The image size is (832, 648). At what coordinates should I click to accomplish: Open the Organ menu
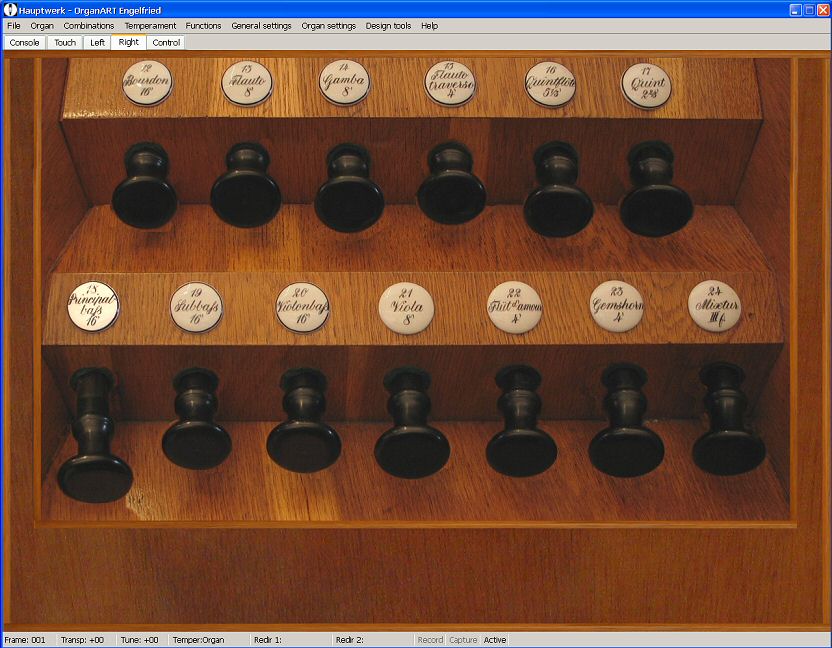coord(42,26)
